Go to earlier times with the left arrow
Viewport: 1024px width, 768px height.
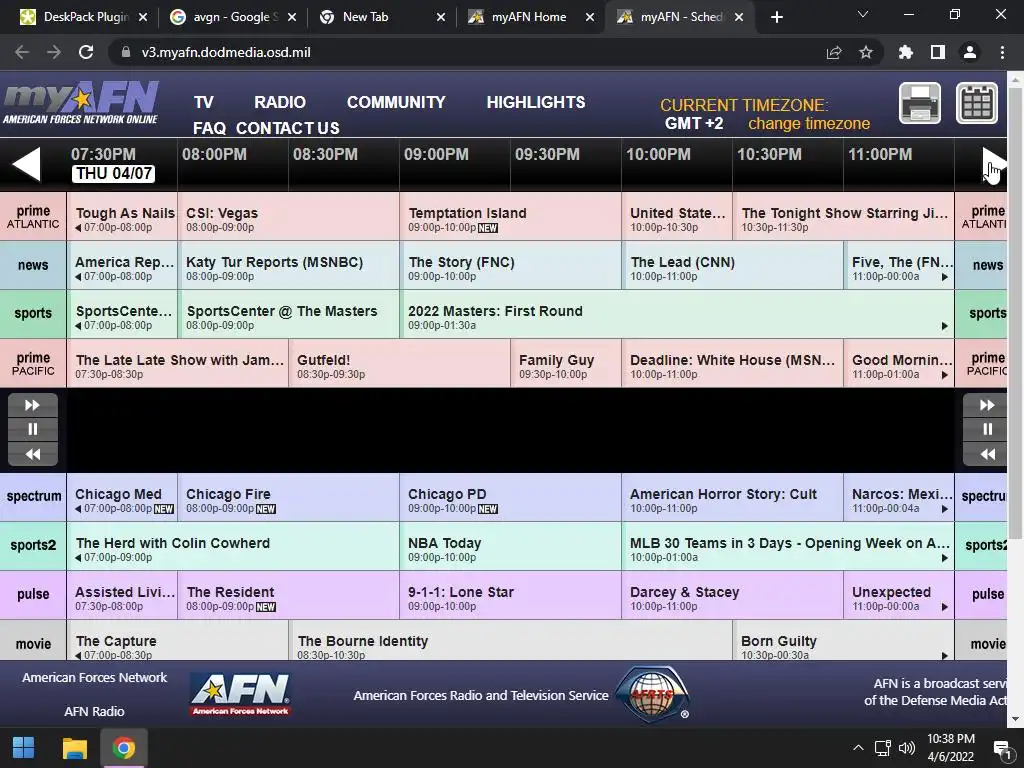(x=27, y=164)
